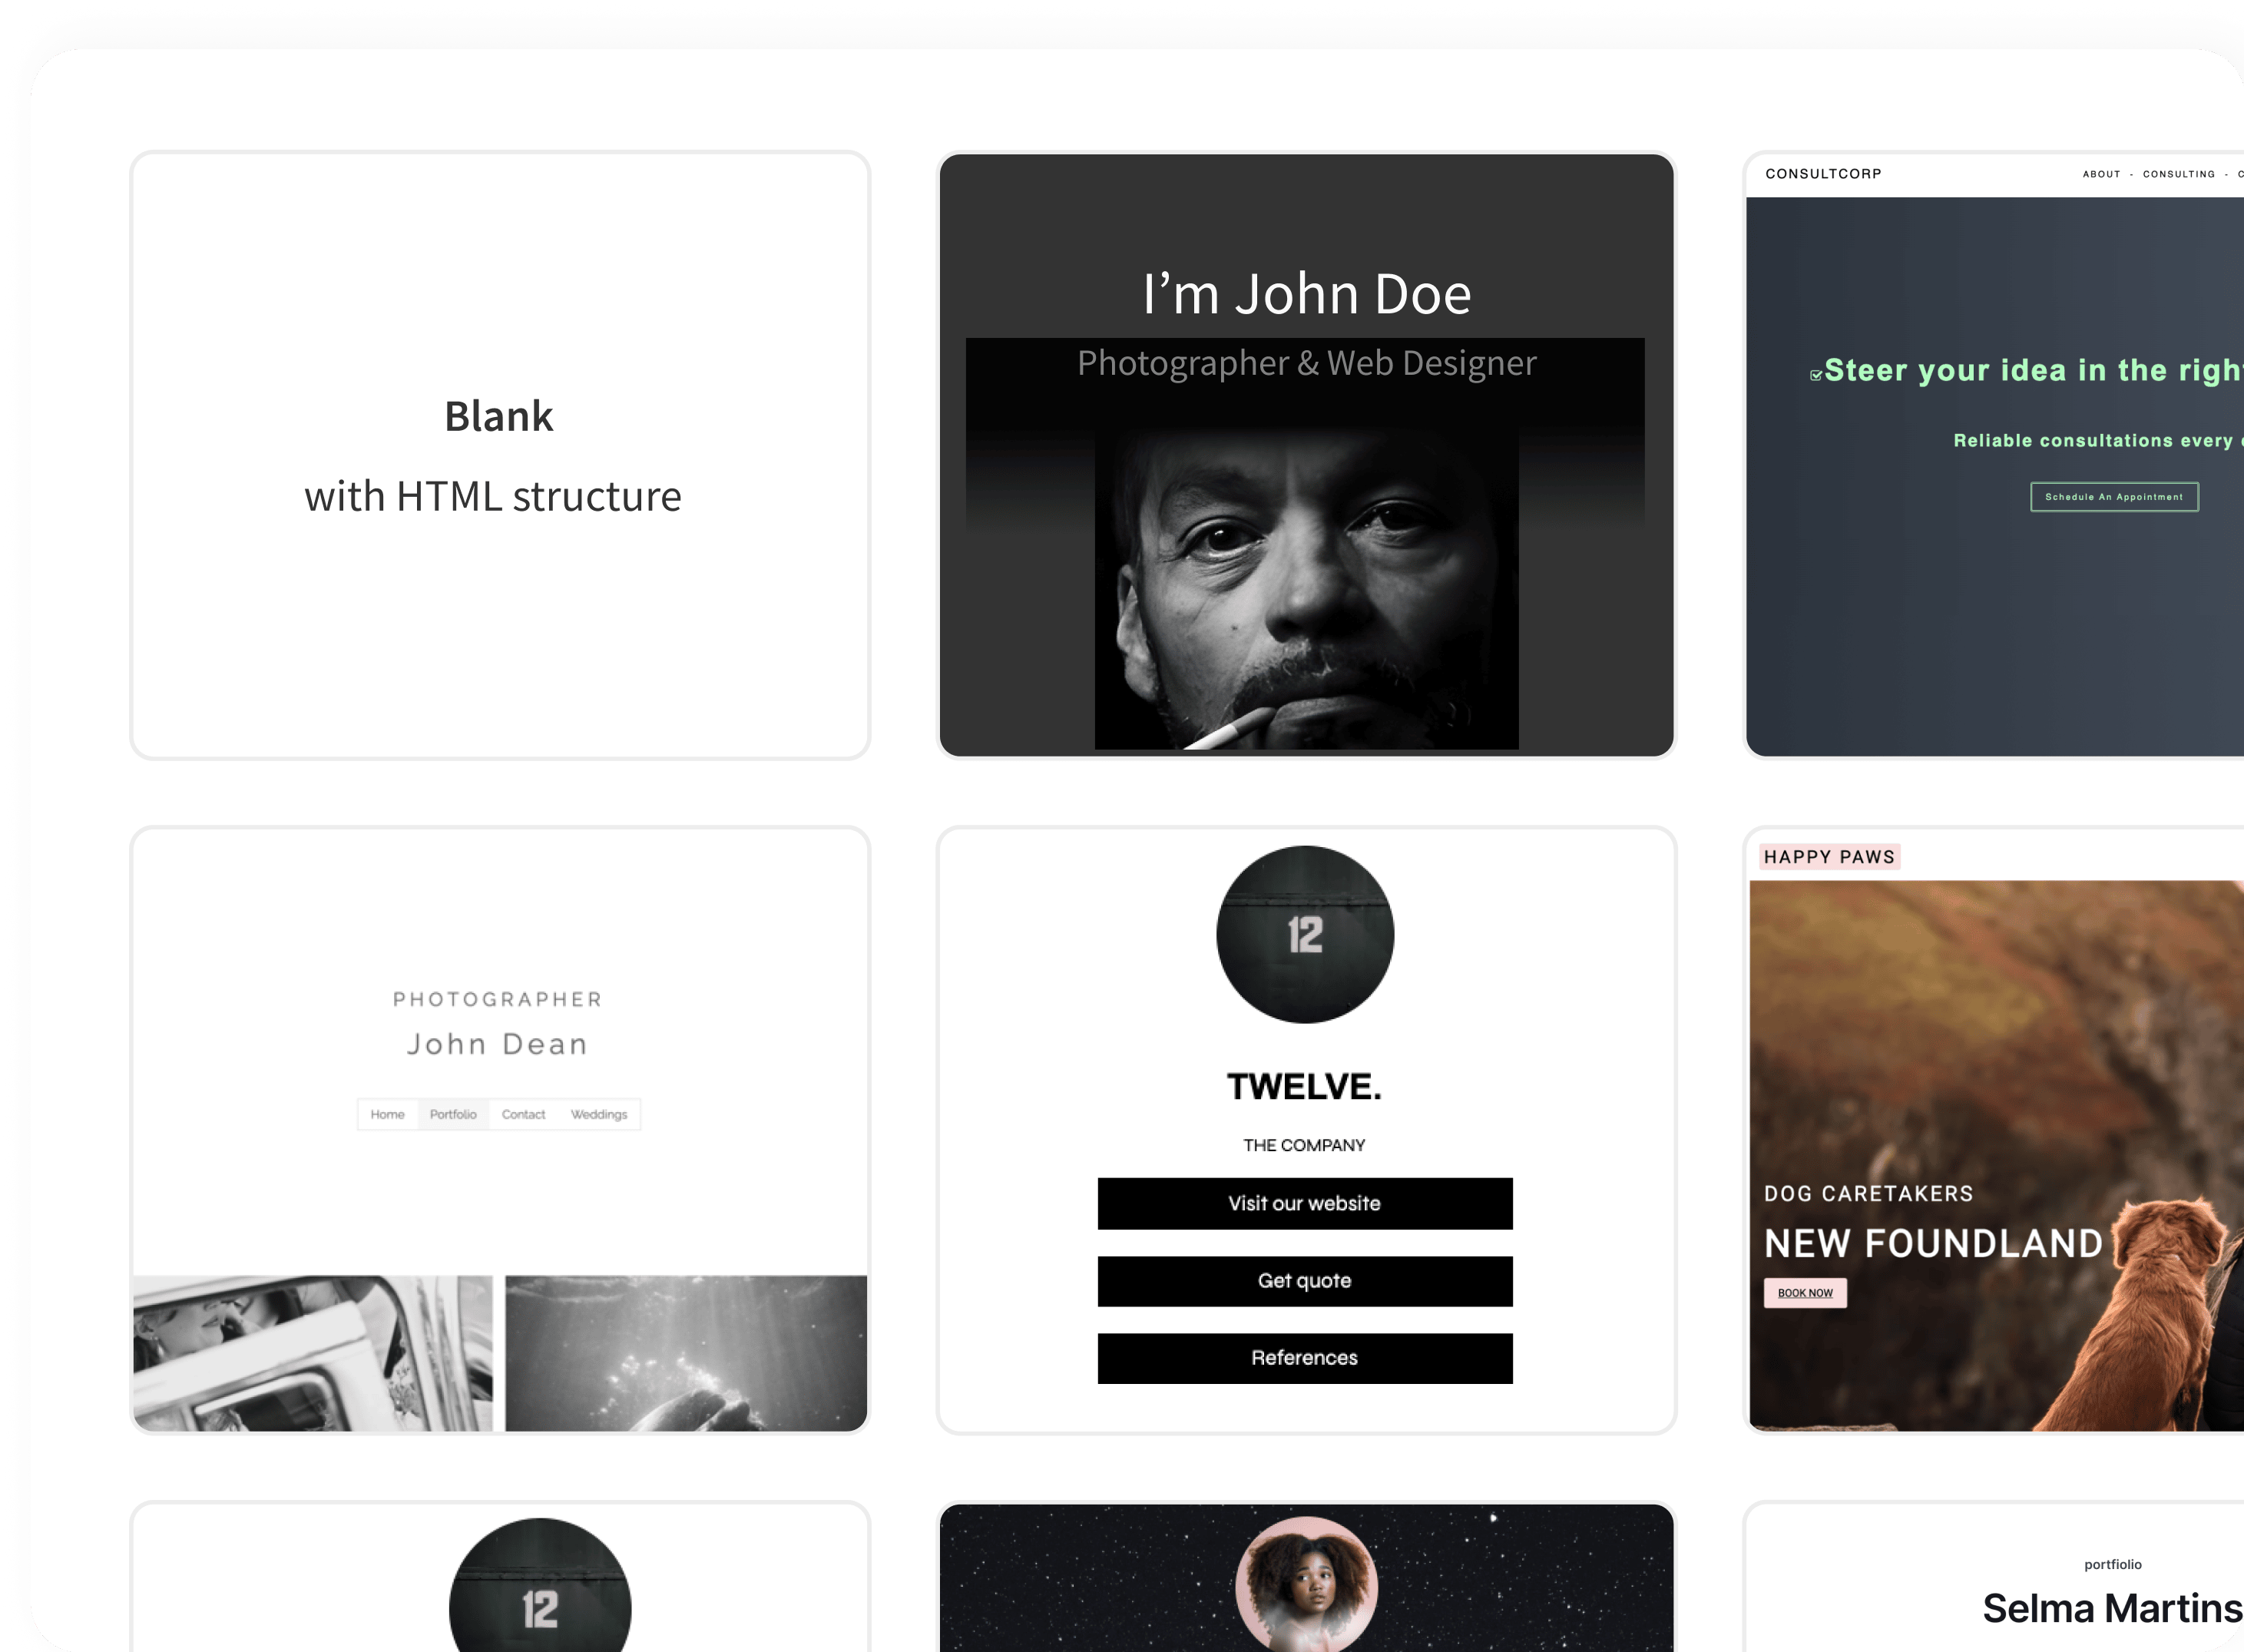
Task: Open the Contact nav tab
Action: point(523,1114)
